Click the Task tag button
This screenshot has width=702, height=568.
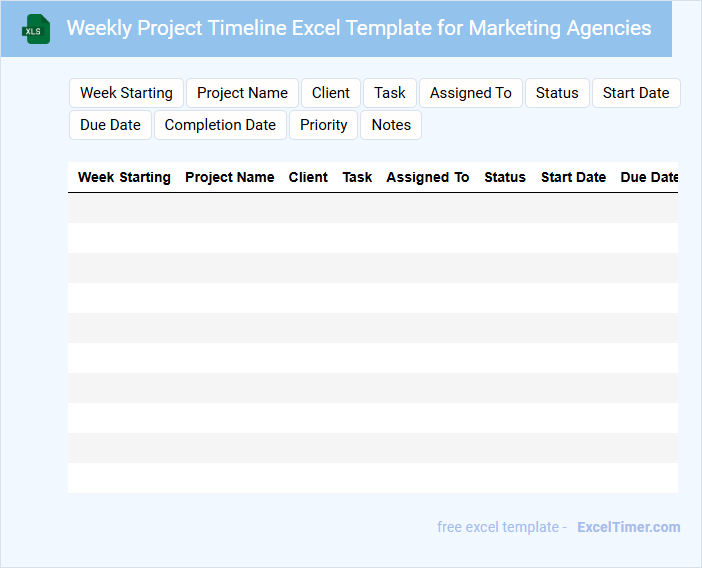pyautogui.click(x=390, y=93)
